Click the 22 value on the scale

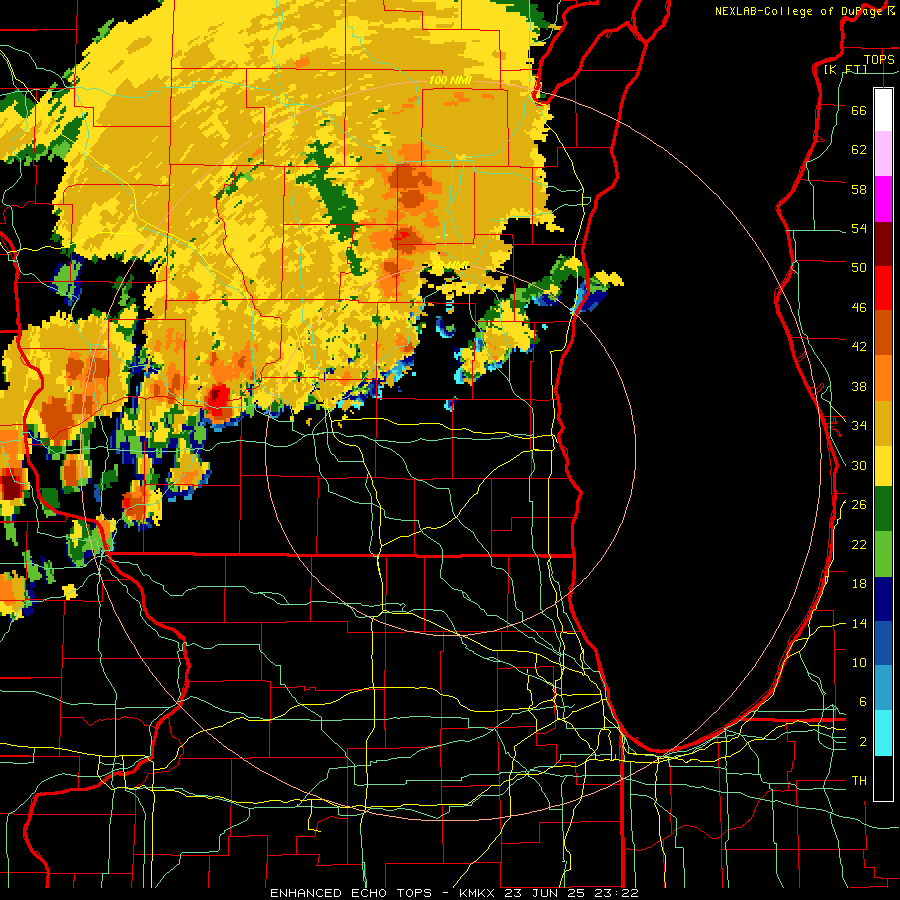click(x=859, y=545)
